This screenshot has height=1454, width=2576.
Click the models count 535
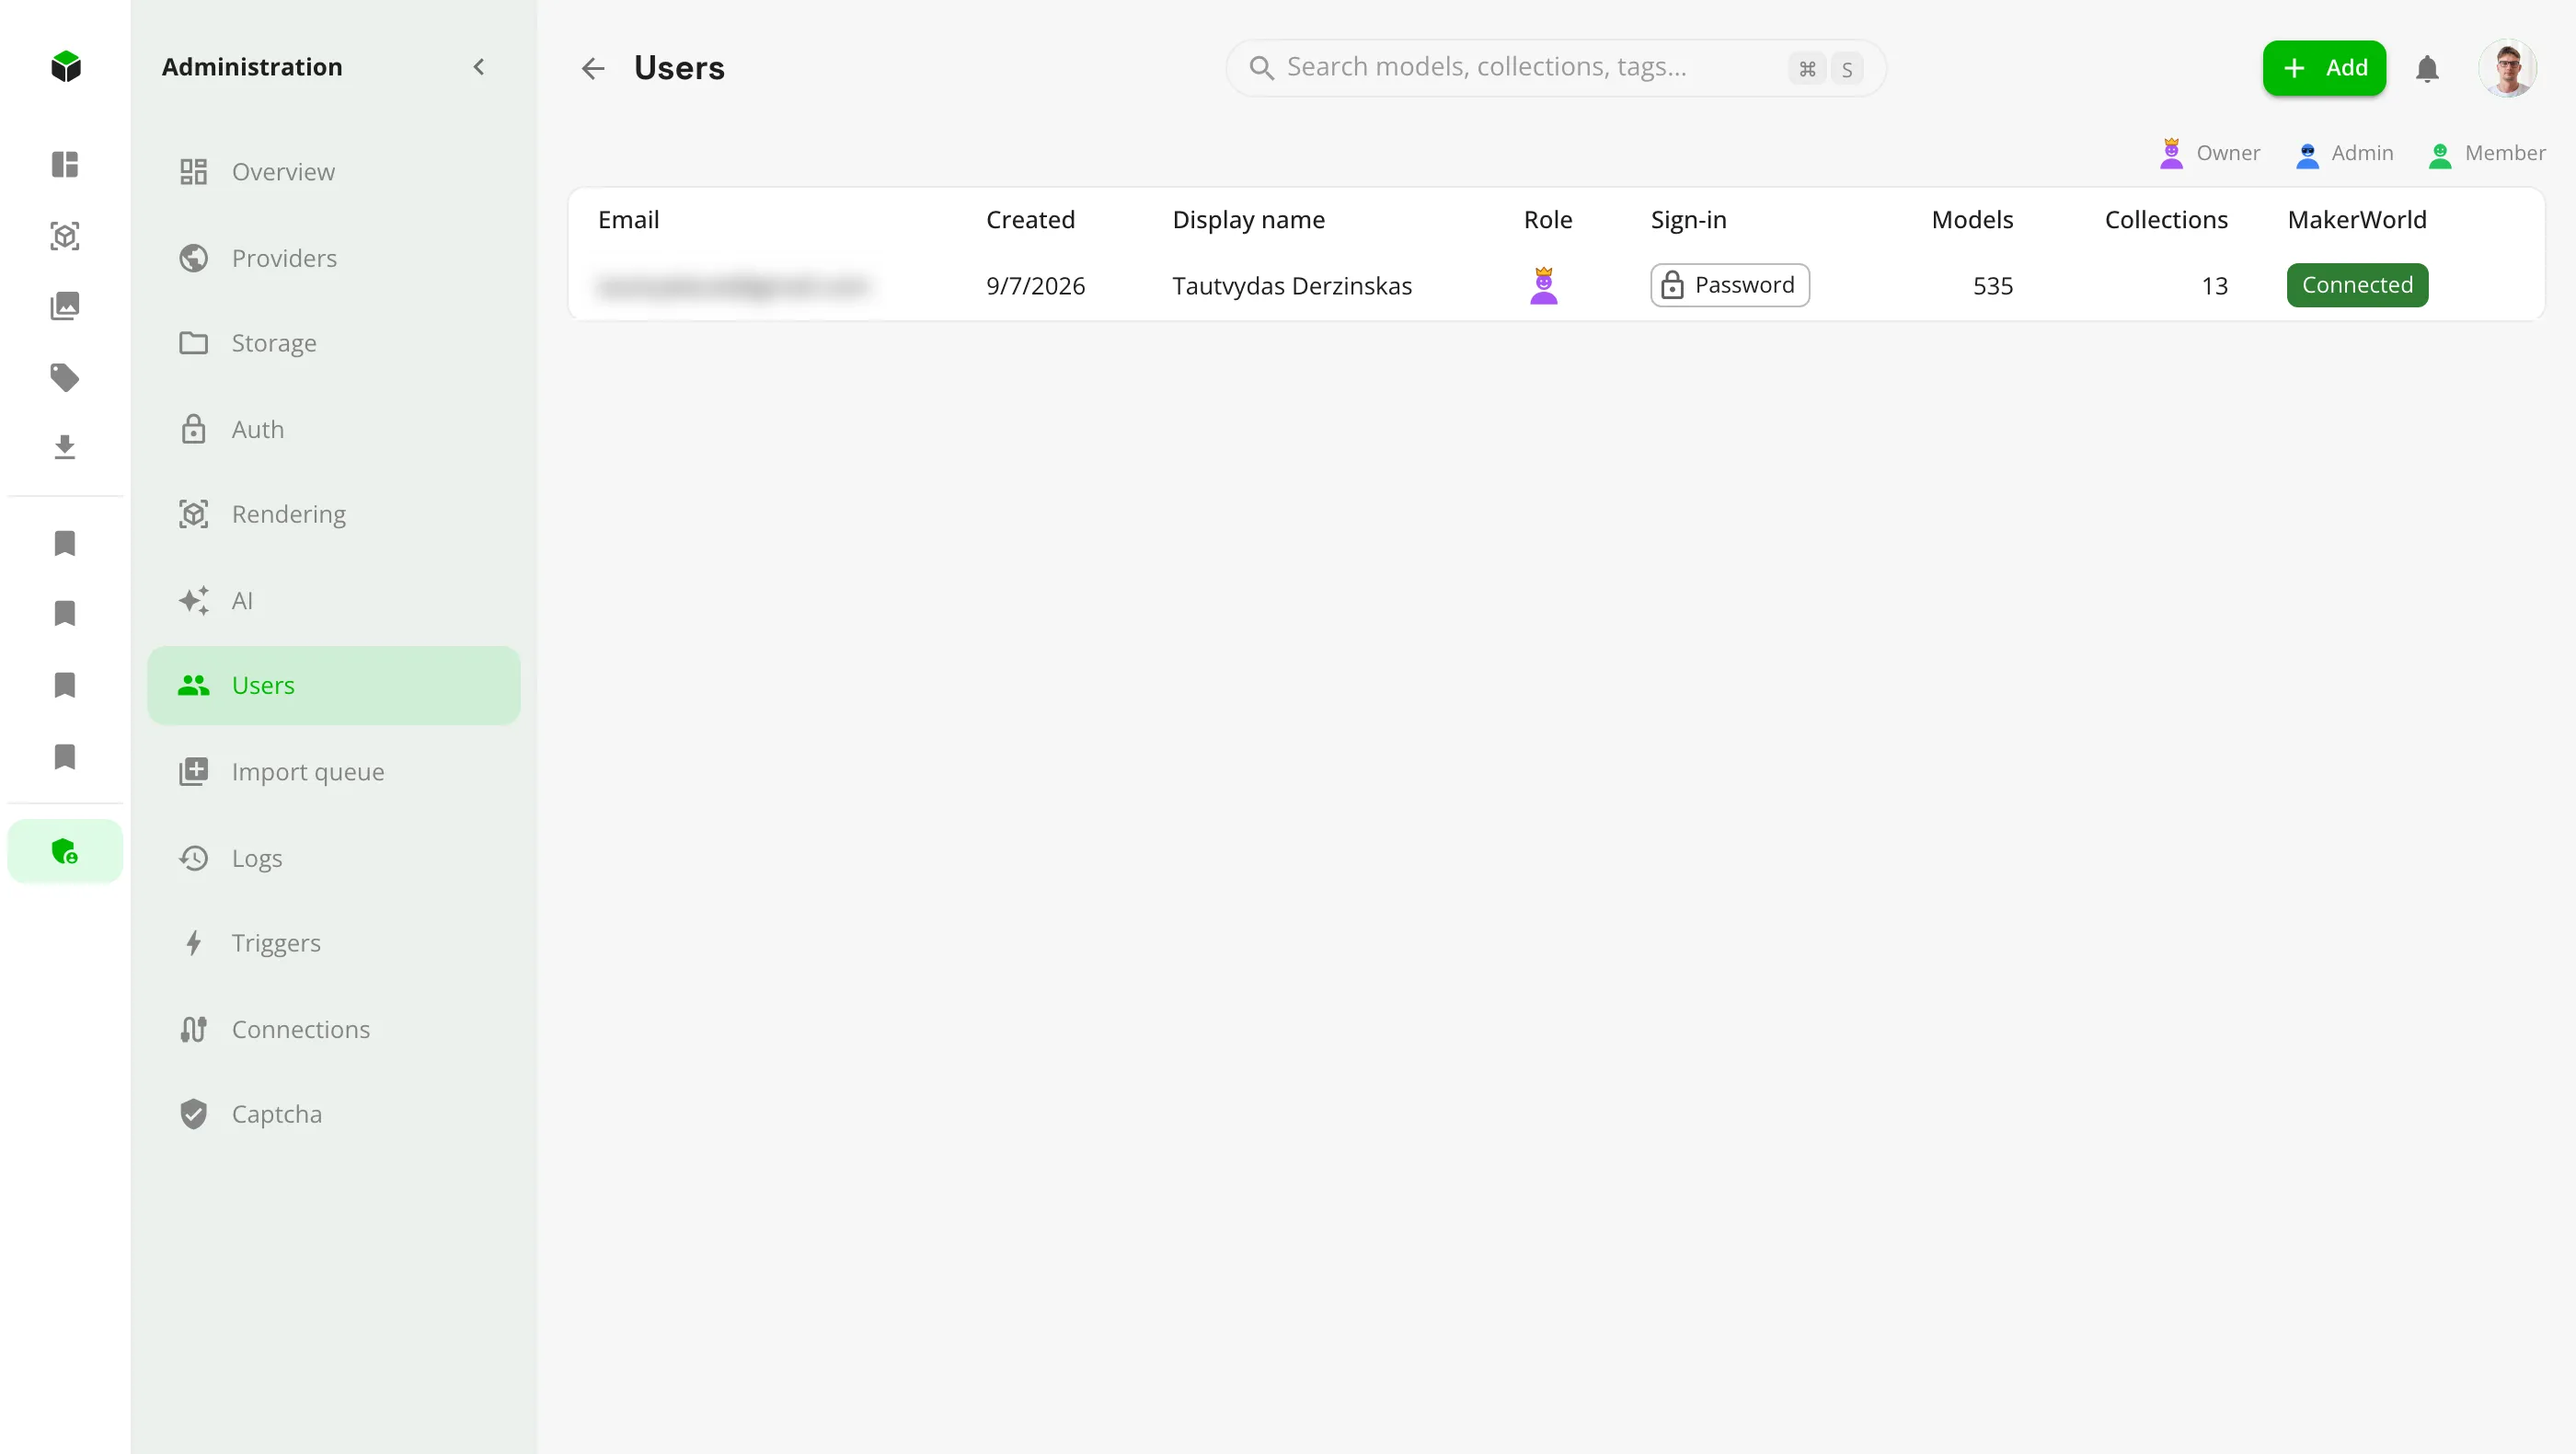1992,286
